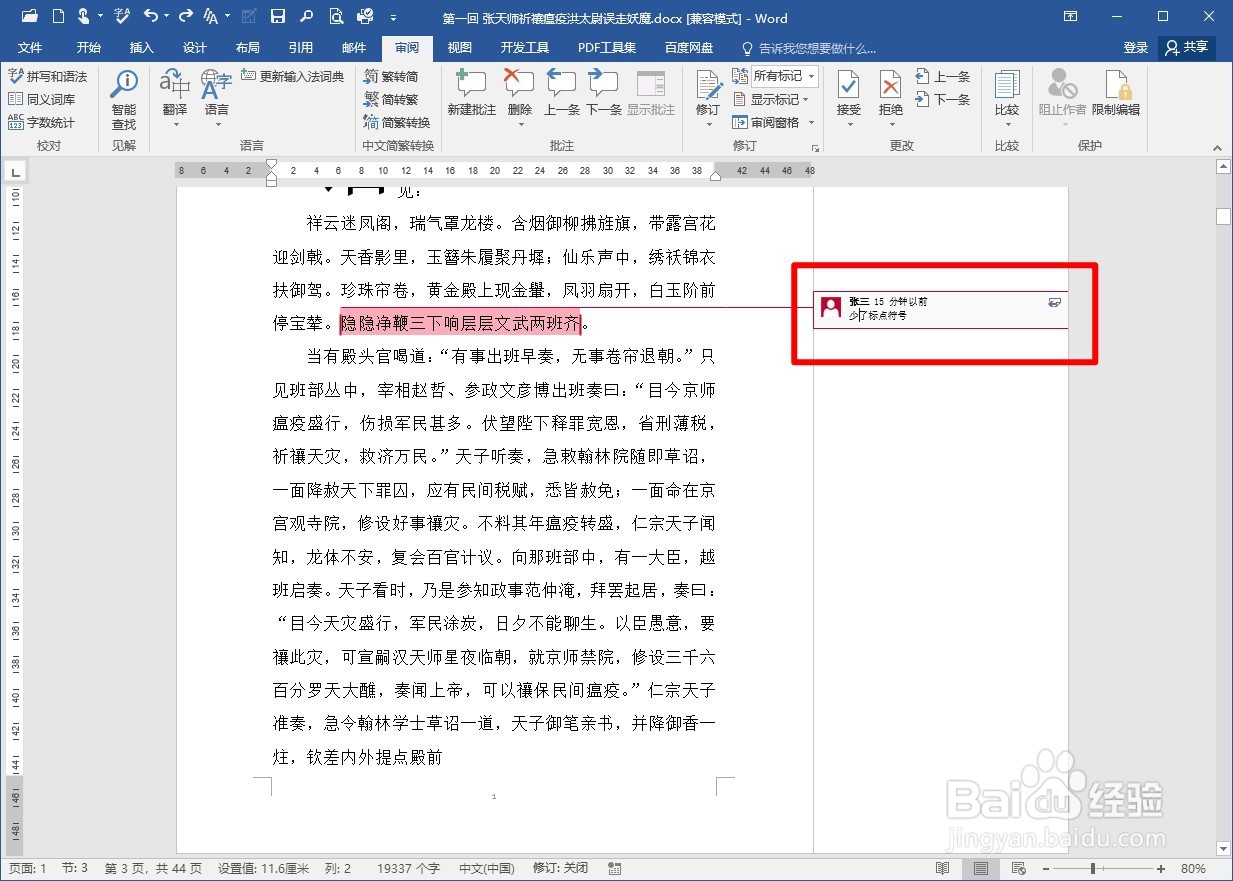Click the Sign in (登录) button

(1135, 47)
